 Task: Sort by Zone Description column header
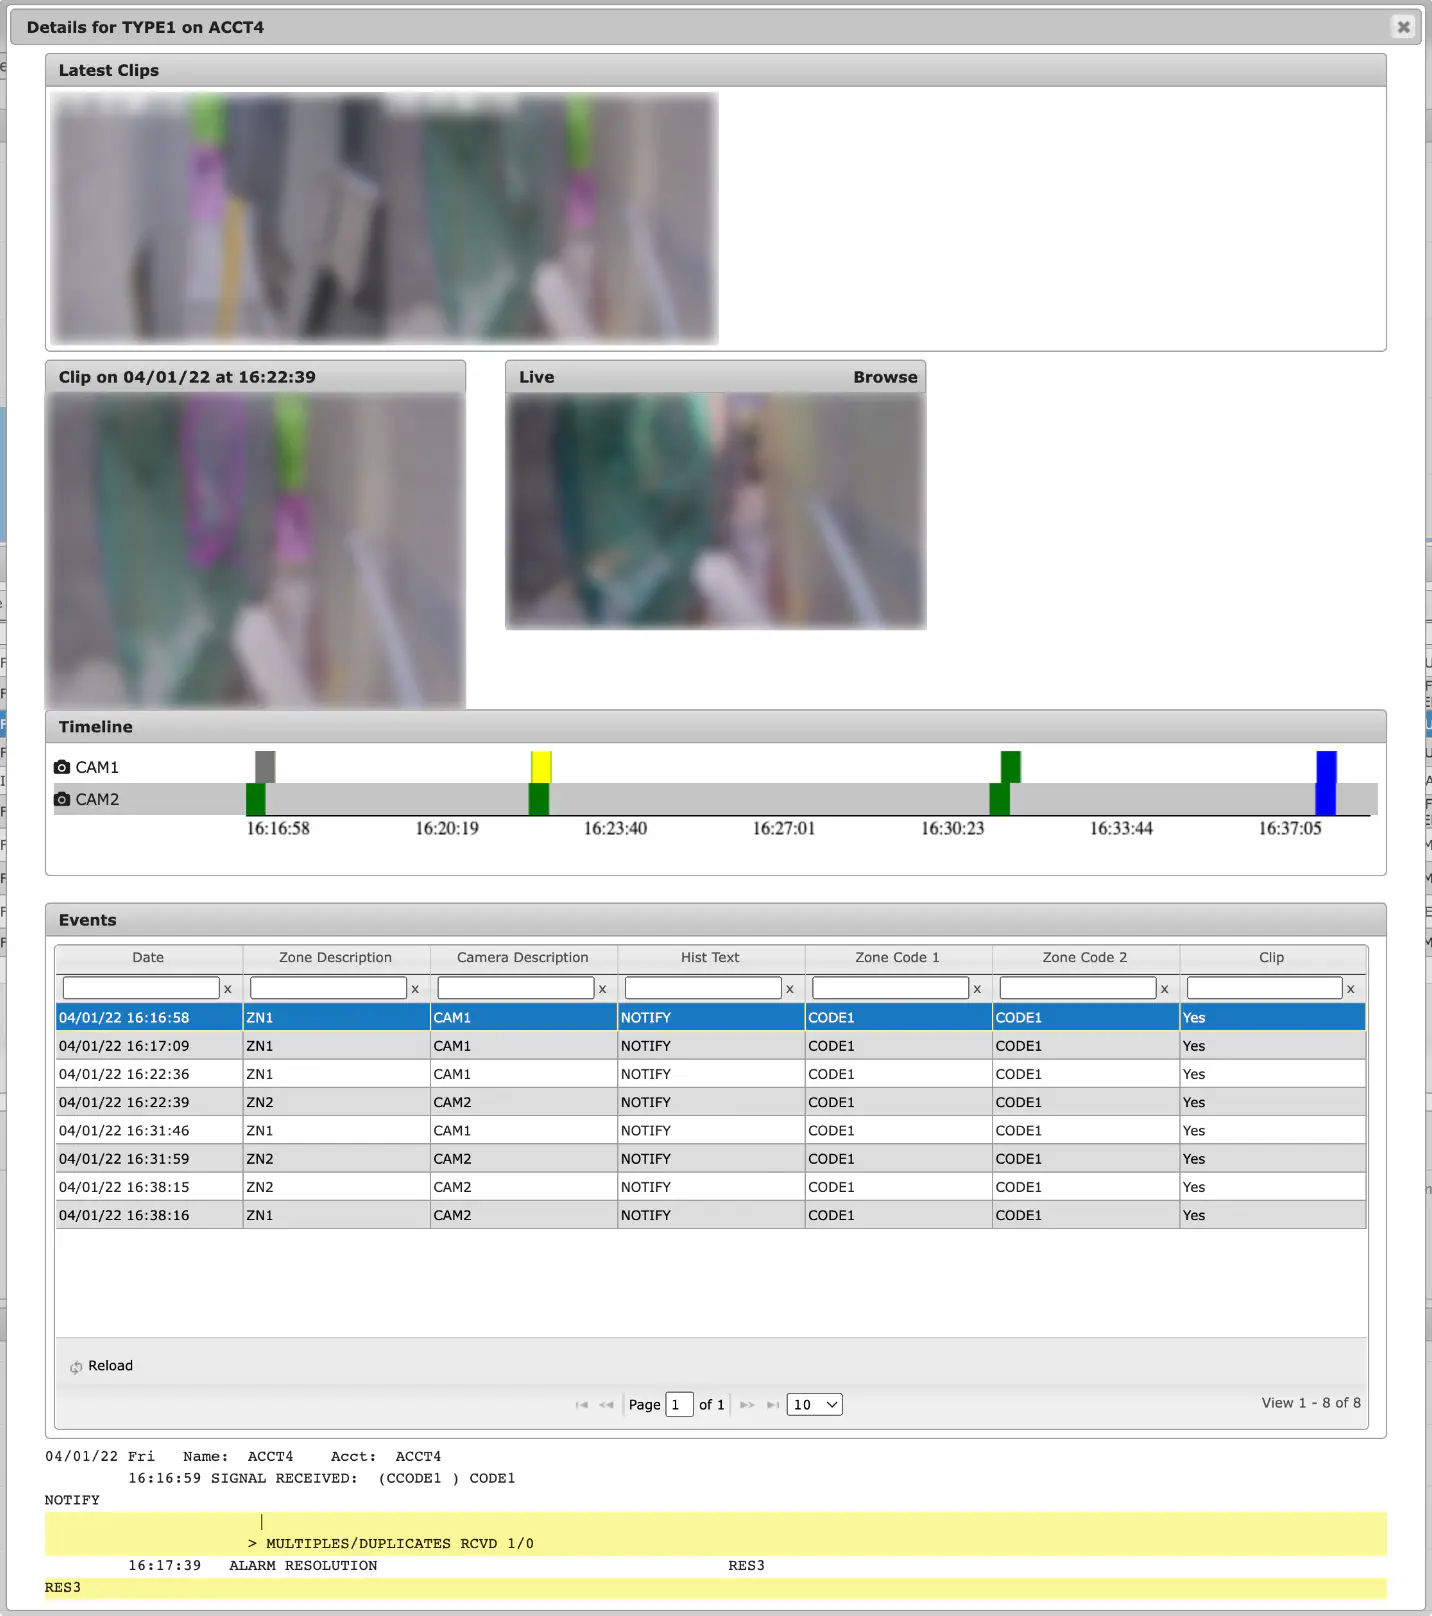[x=336, y=957]
